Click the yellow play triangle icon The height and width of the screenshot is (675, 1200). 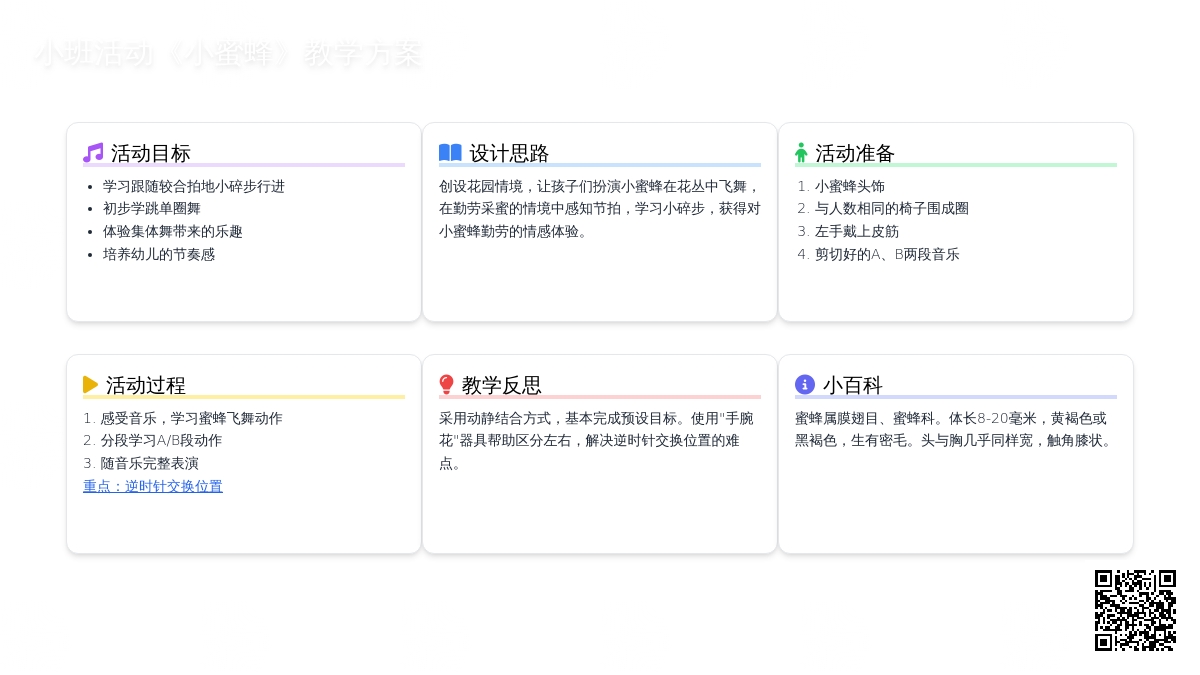[90, 385]
